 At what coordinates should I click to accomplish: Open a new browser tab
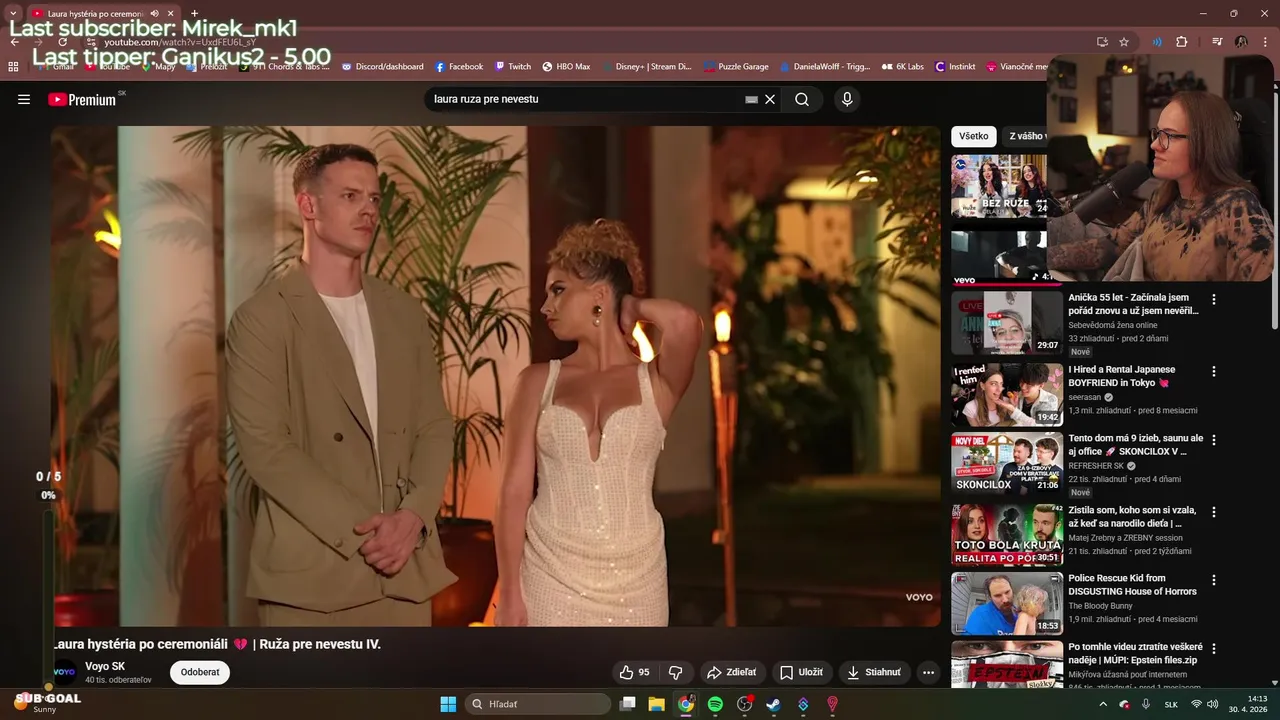point(194,14)
